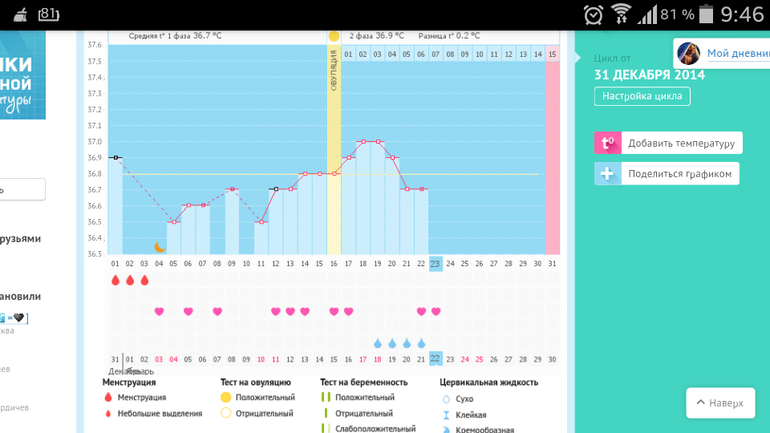Open the Настройка цикла cycle settings
The width and height of the screenshot is (770, 433).
642,97
